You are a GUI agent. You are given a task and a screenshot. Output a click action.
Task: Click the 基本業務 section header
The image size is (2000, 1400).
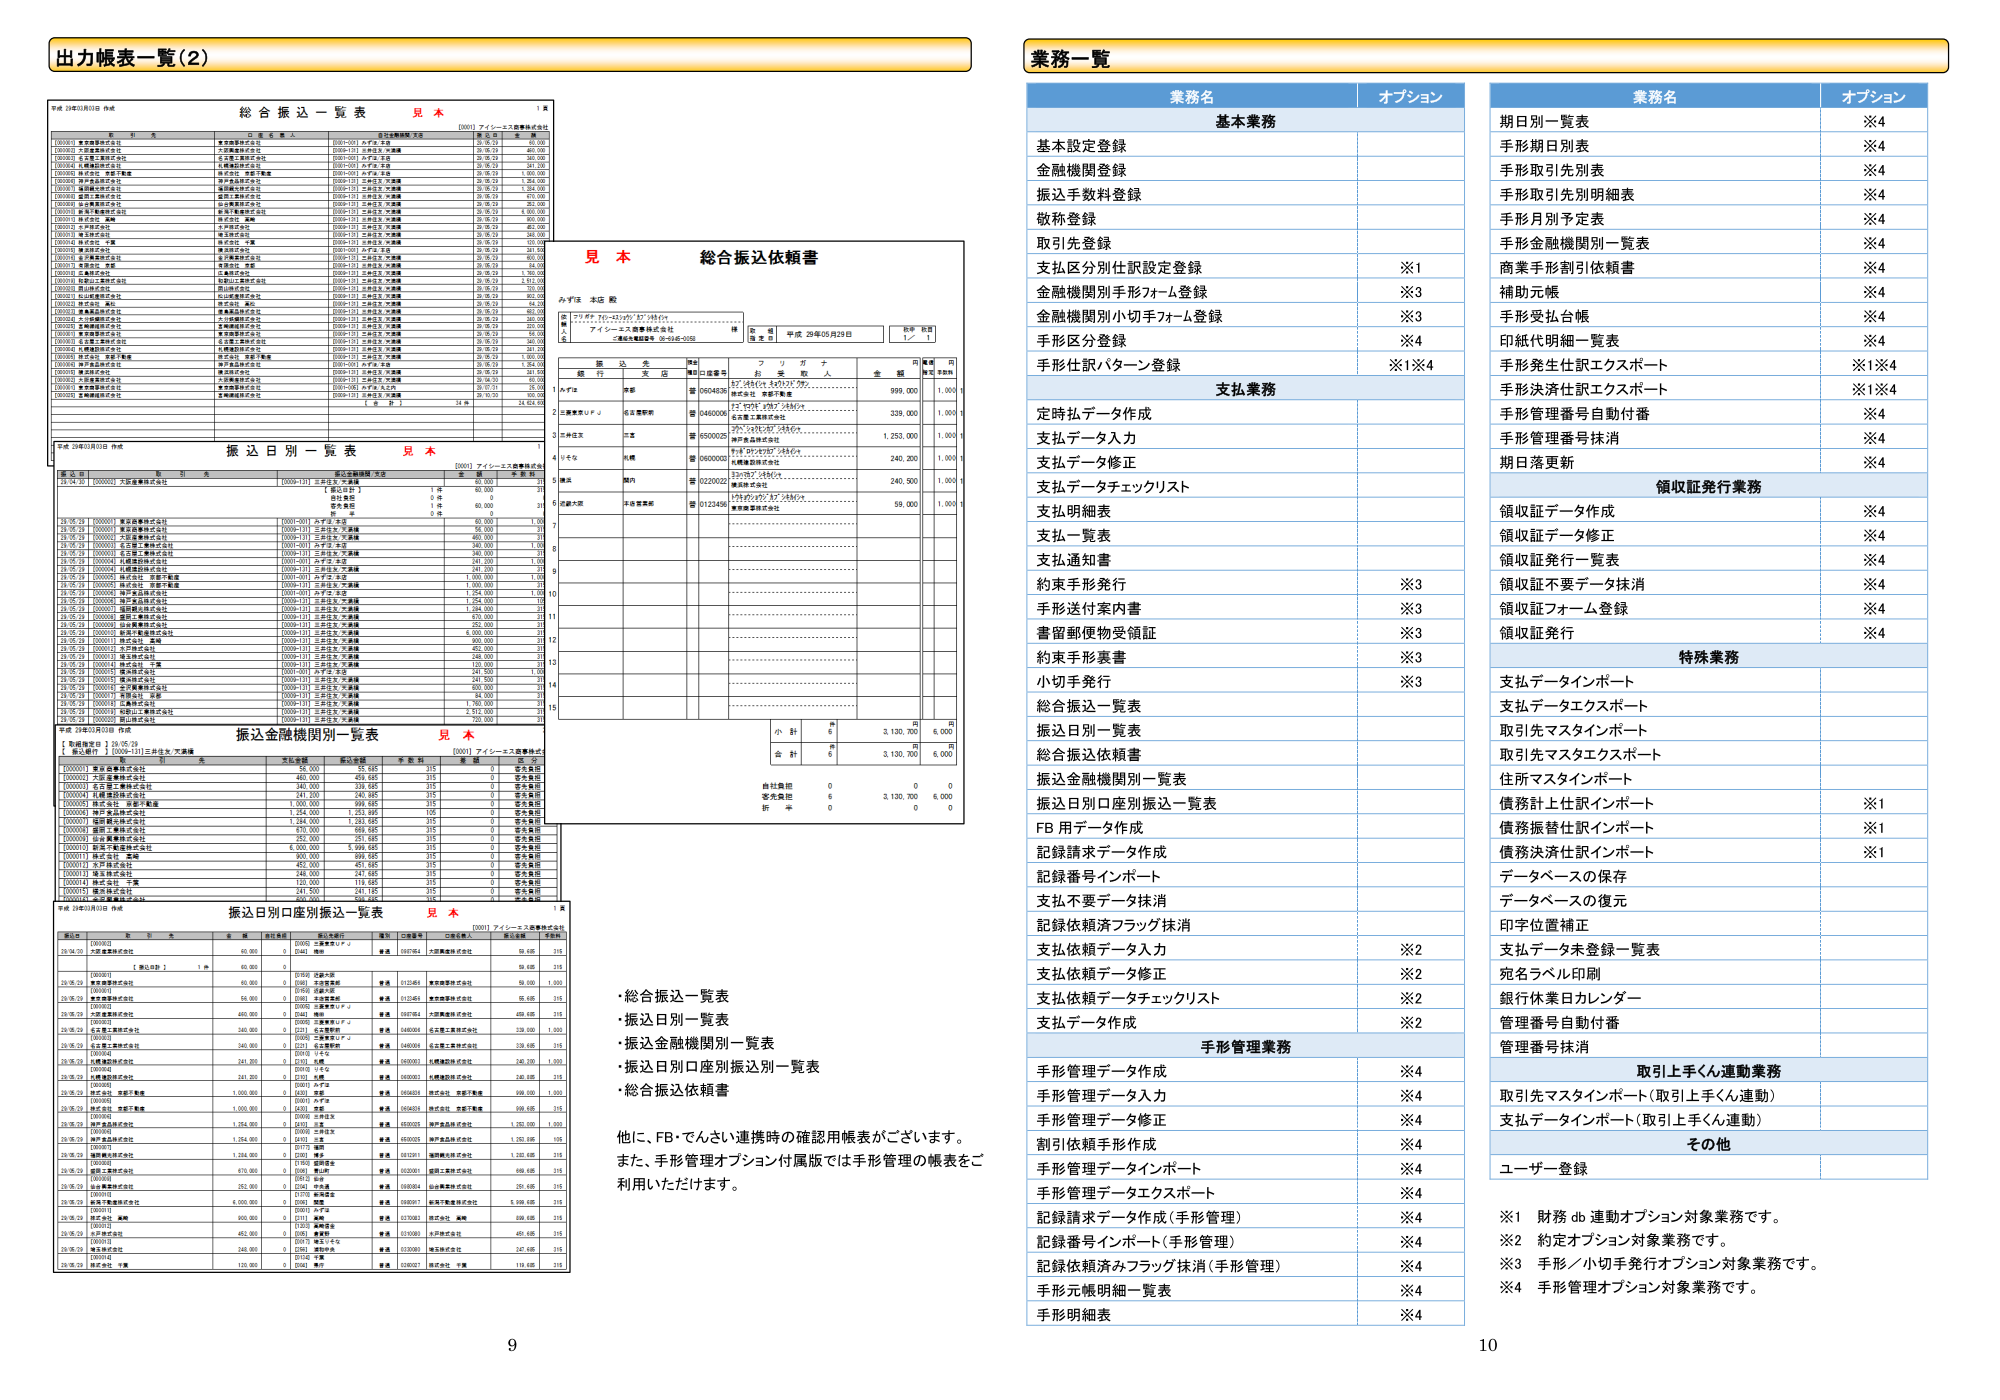tap(1245, 121)
